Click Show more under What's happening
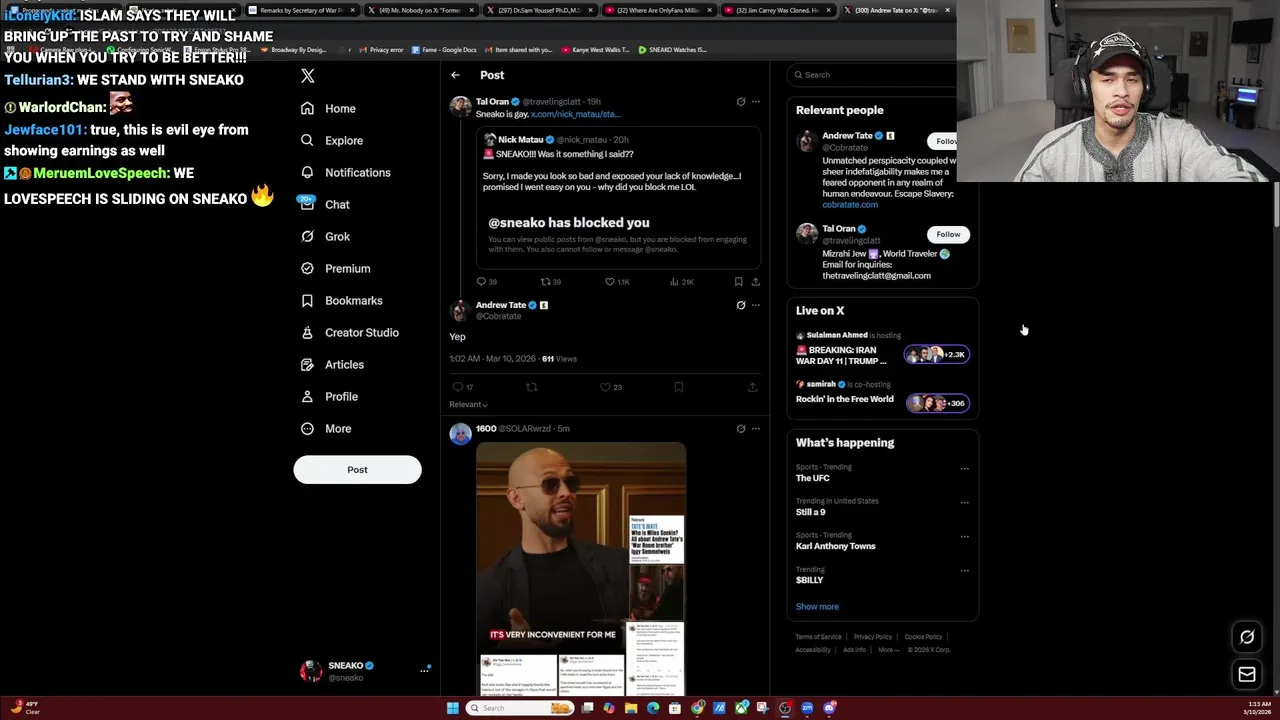1280x720 pixels. click(817, 607)
